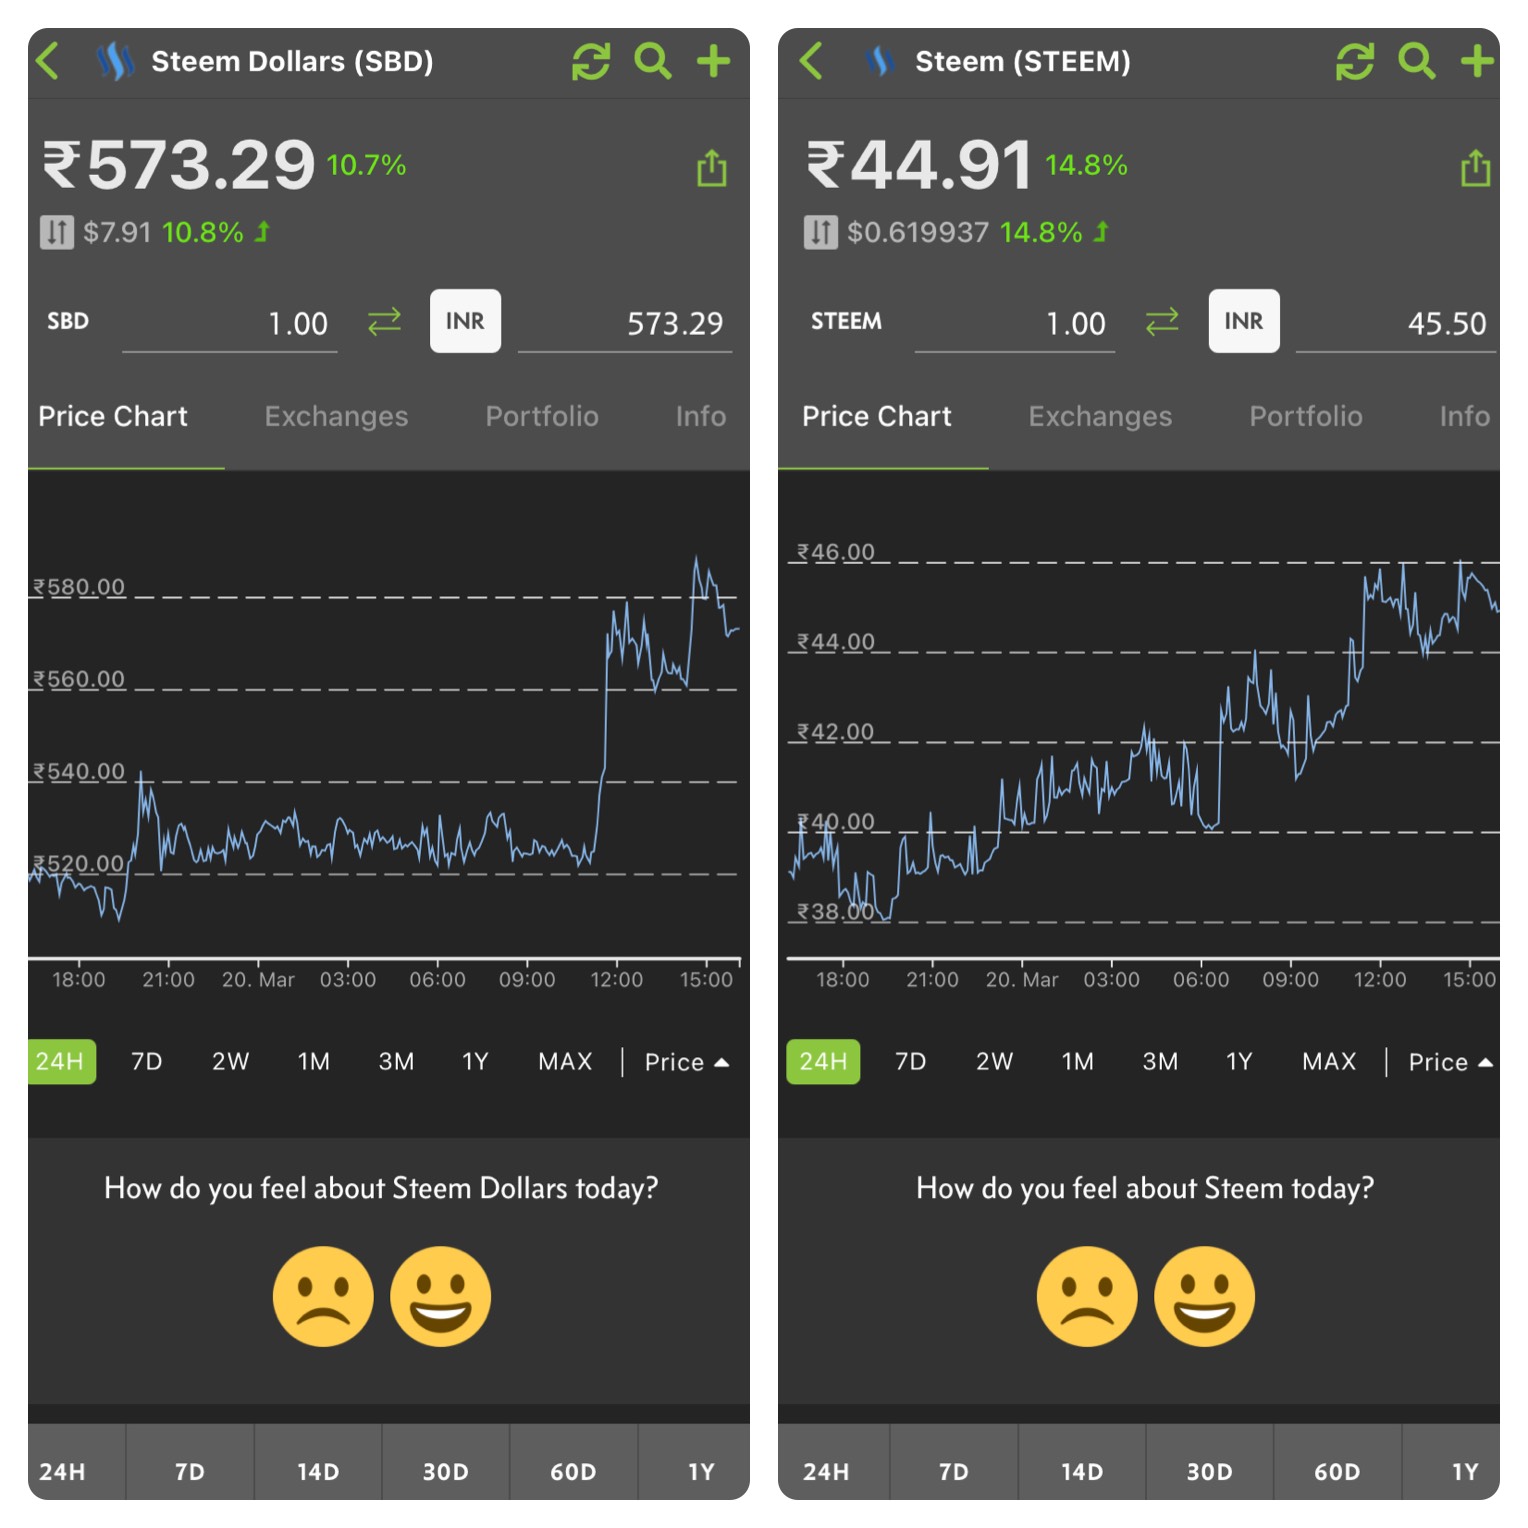Expand the Price dropdown on SBD chart
The width and height of the screenshot is (1528, 1528).
click(x=686, y=1062)
